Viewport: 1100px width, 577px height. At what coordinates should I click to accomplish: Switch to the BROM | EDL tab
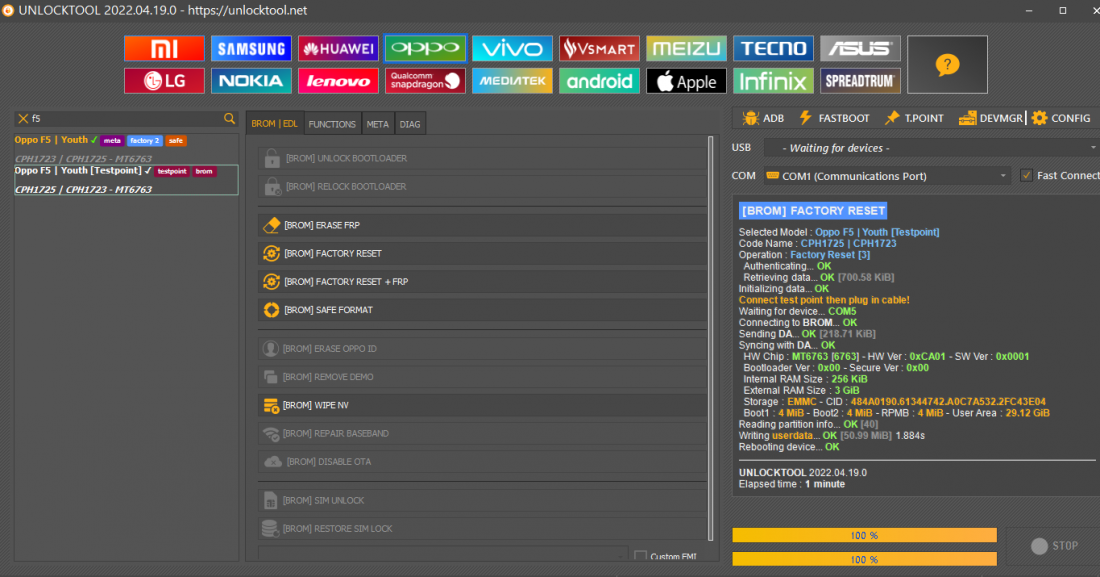point(274,124)
